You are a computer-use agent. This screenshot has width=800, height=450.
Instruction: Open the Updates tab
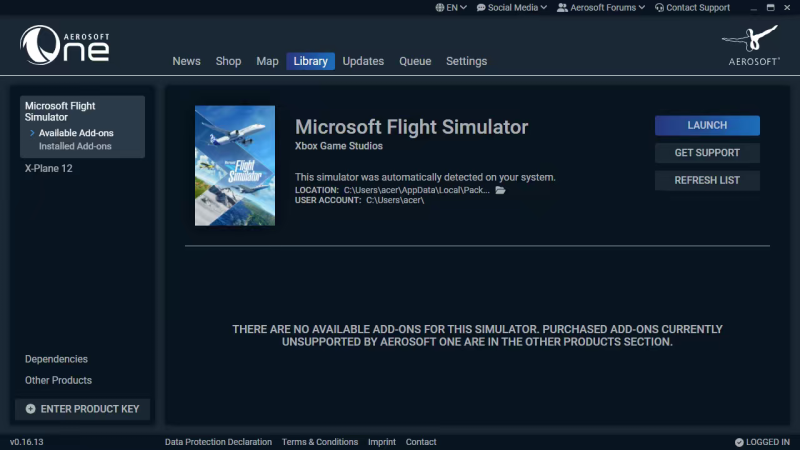point(363,61)
